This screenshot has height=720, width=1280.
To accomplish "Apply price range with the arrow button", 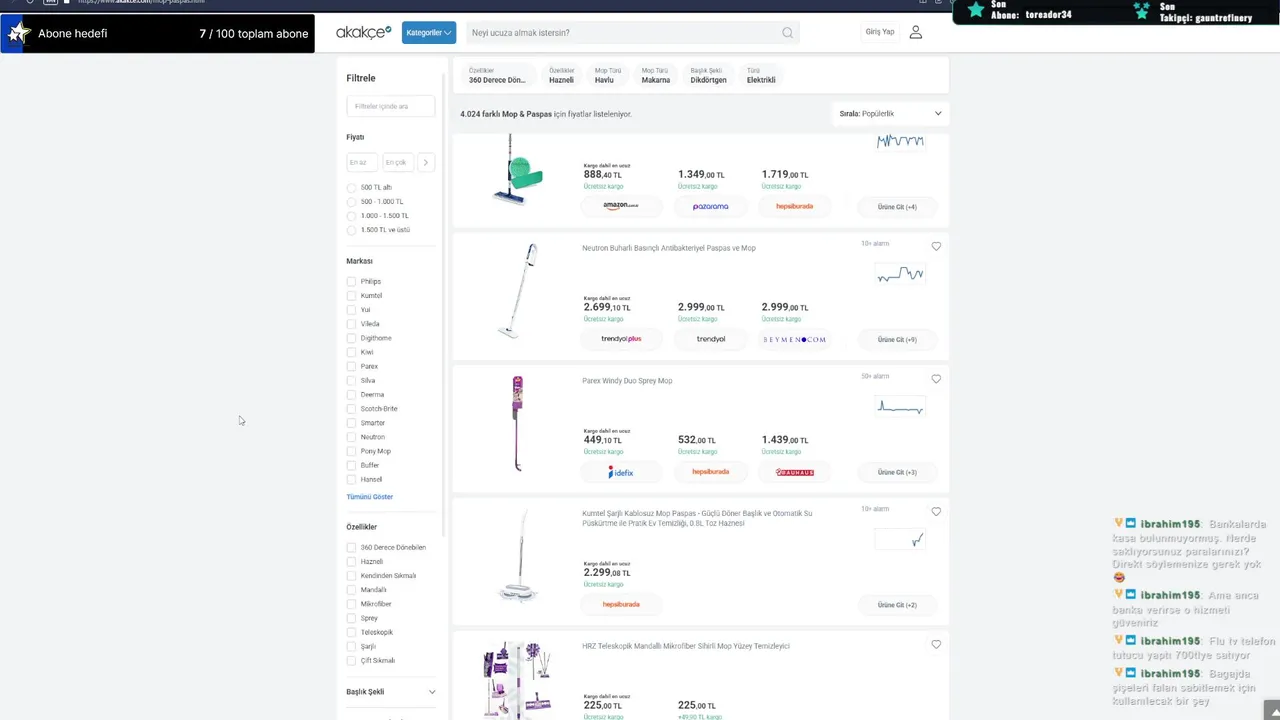I will [x=425, y=162].
